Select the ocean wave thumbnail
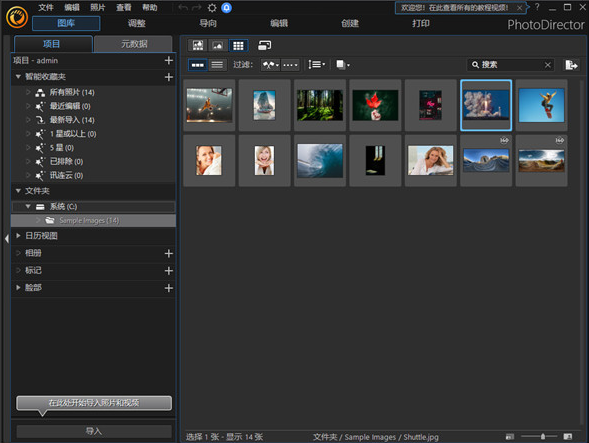Image resolution: width=589 pixels, height=443 pixels. point(320,160)
